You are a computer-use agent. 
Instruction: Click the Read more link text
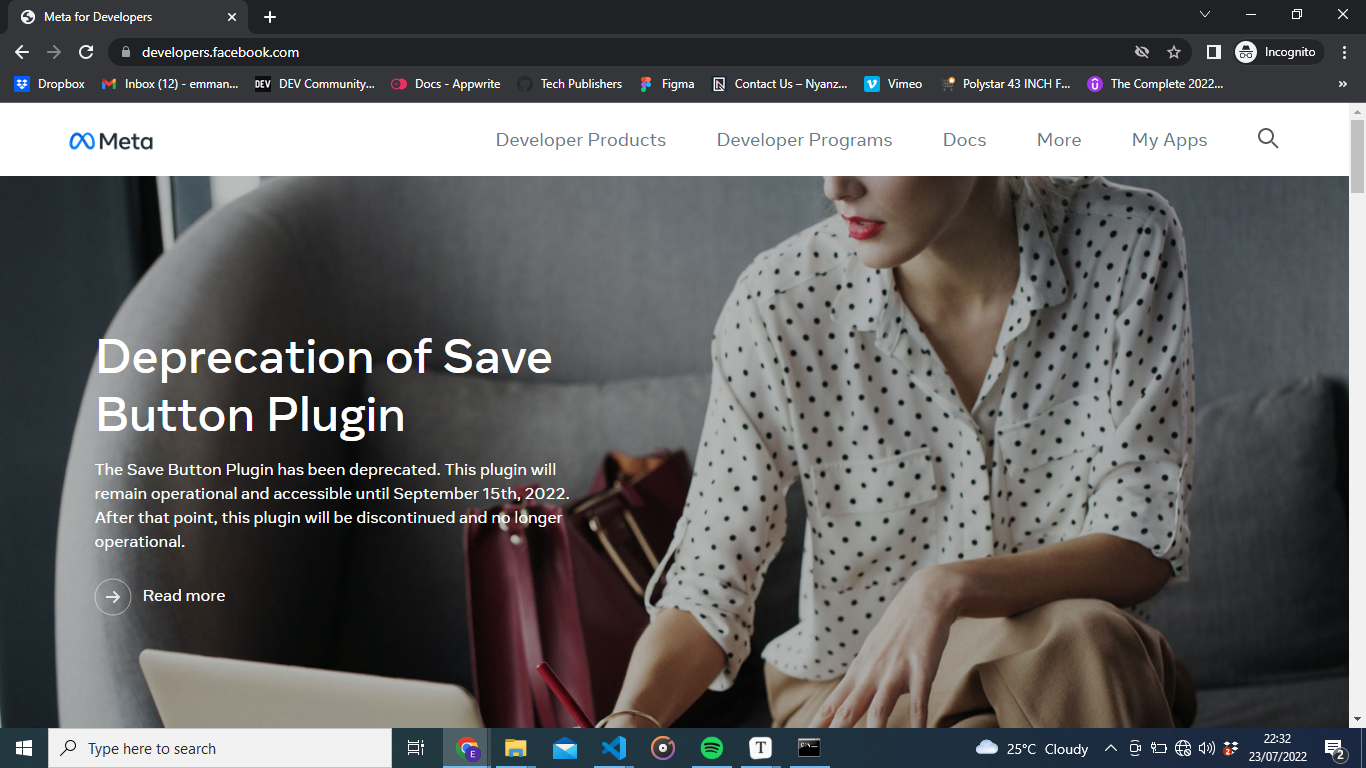point(184,596)
